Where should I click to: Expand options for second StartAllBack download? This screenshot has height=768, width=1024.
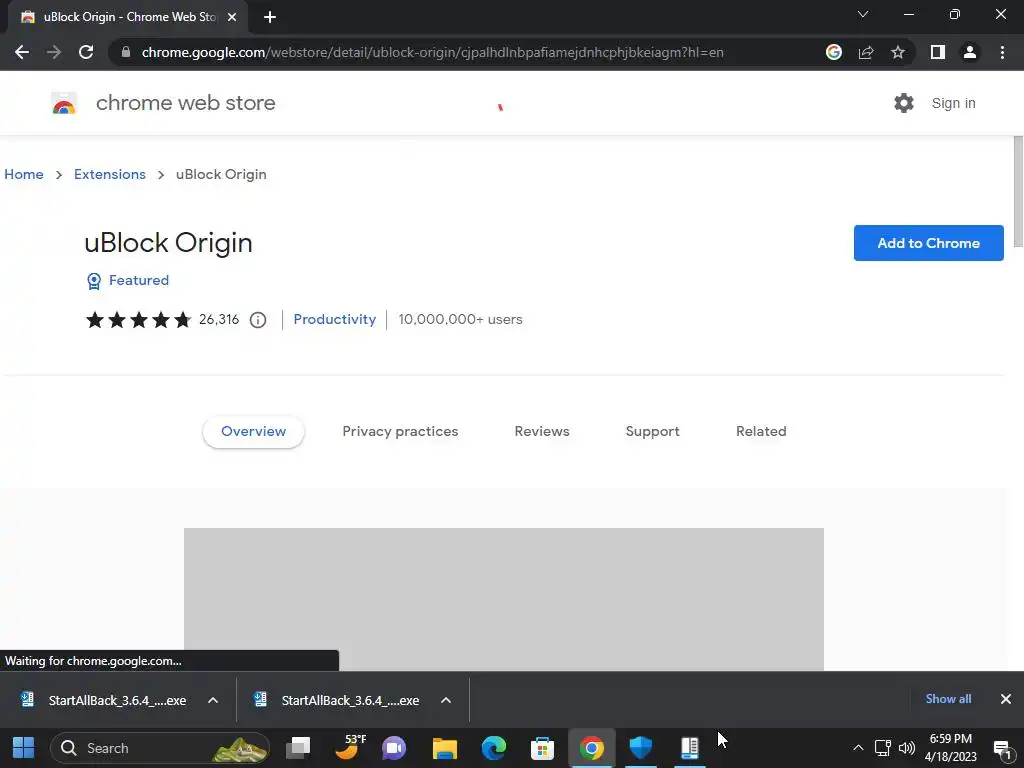point(446,700)
